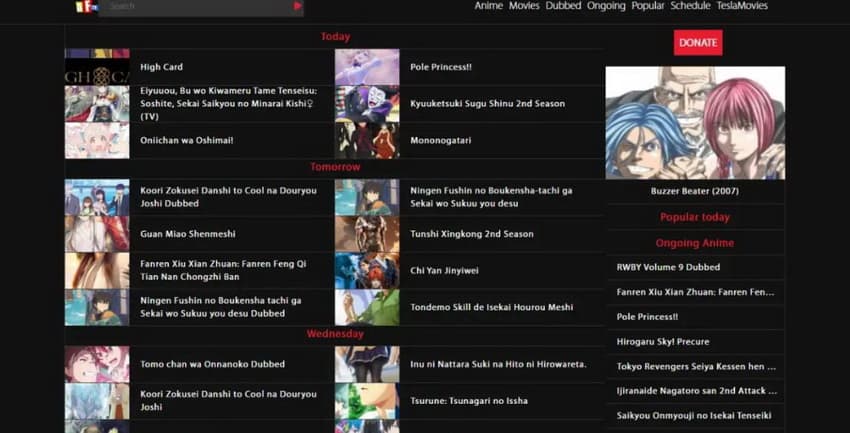Open Tondemo Skill de Isekai Hourou Meshi
The width and height of the screenshot is (850, 433).
491,307
